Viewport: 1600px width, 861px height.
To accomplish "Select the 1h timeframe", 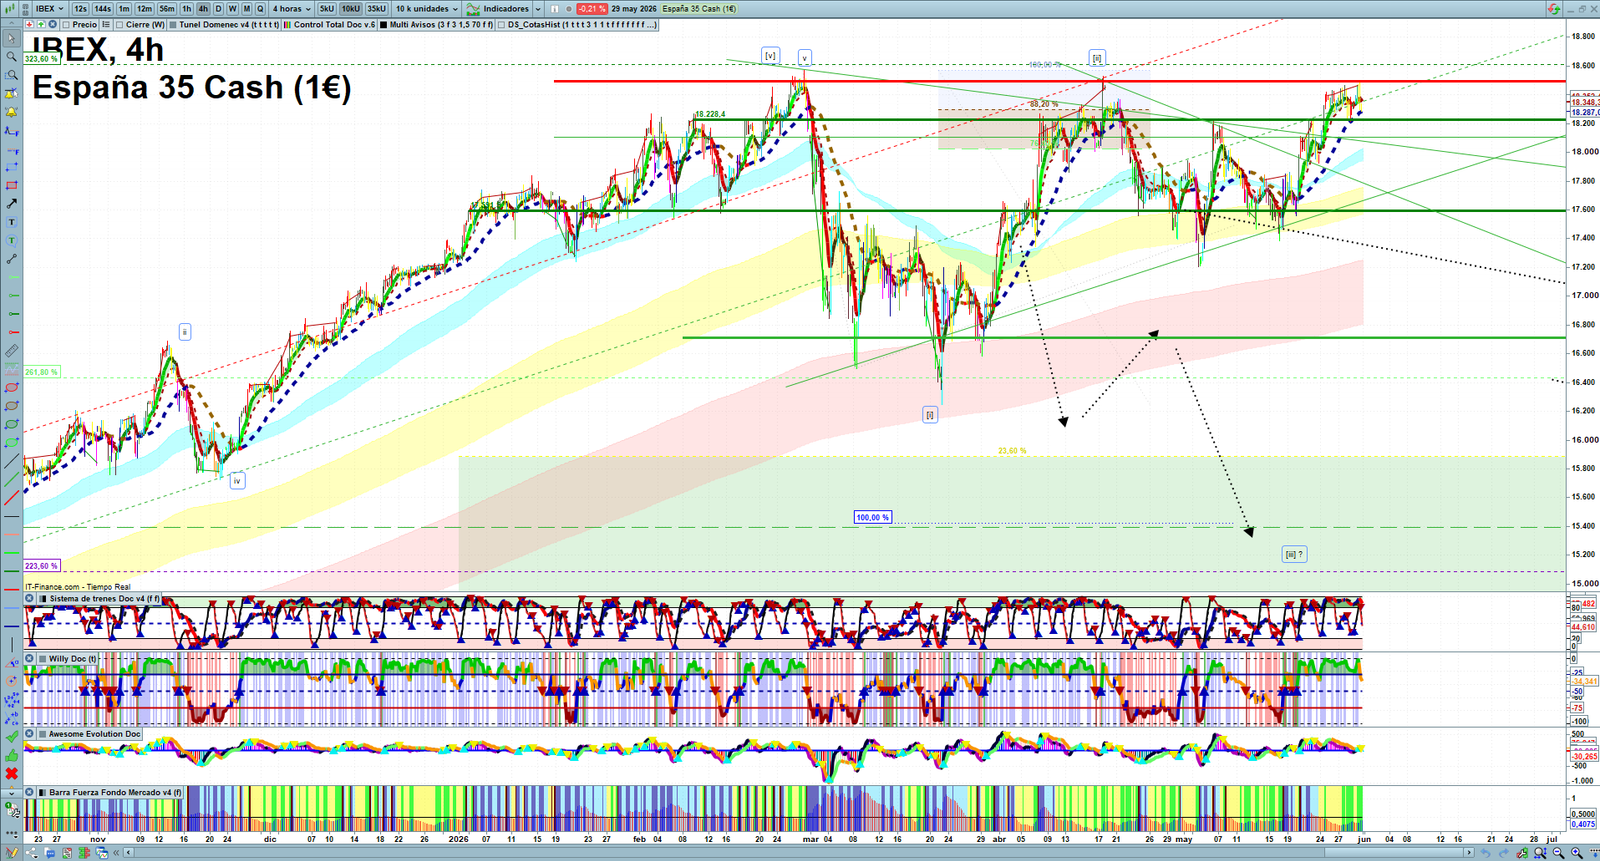I will (x=186, y=8).
